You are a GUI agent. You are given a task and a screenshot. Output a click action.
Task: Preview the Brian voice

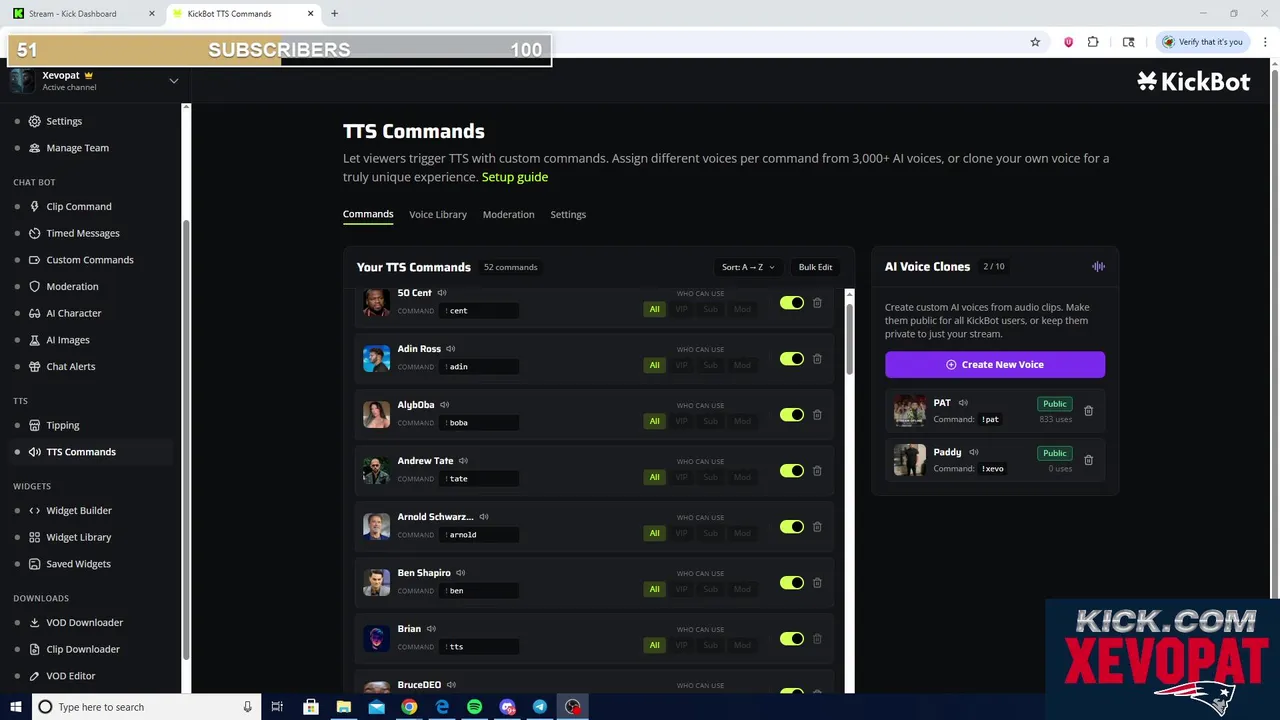pyautogui.click(x=431, y=629)
